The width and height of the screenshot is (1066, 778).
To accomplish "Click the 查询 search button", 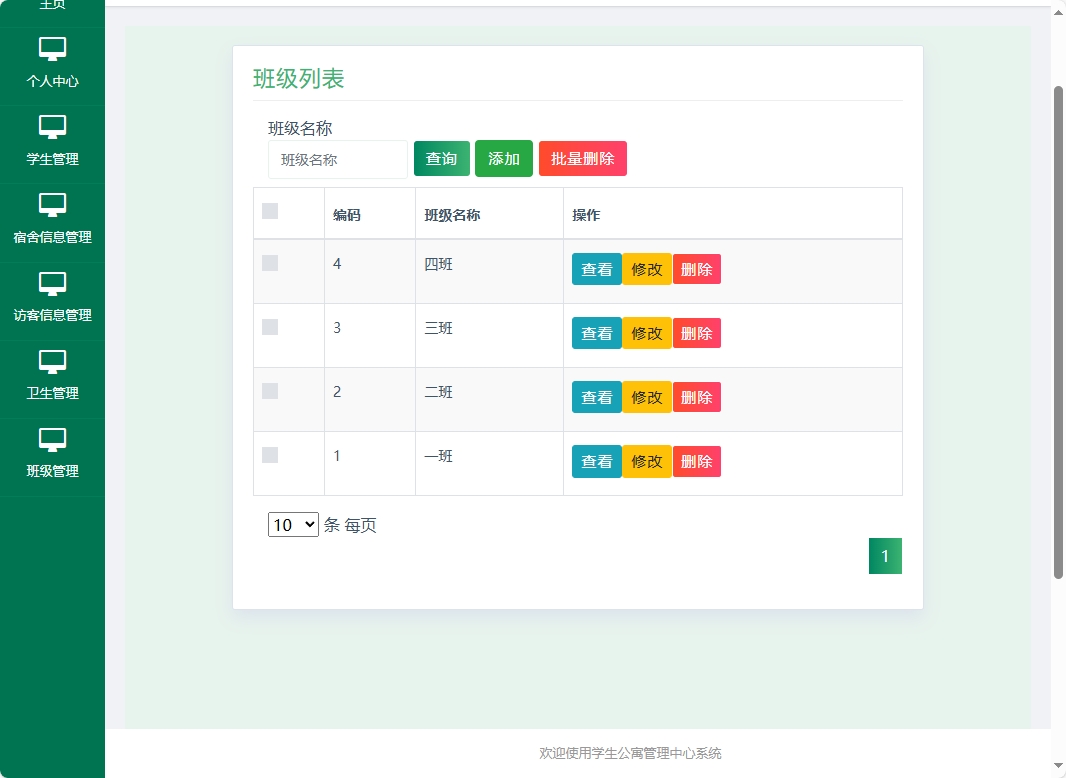I will (x=441, y=158).
